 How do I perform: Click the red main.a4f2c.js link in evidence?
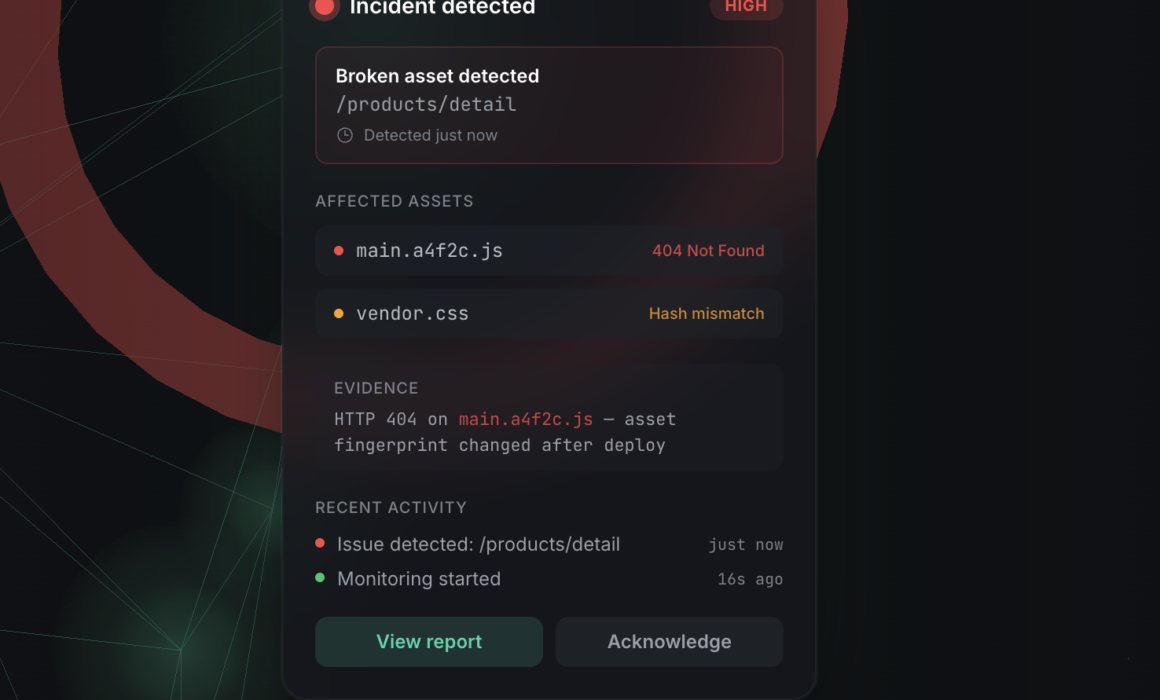pyautogui.click(x=526, y=420)
